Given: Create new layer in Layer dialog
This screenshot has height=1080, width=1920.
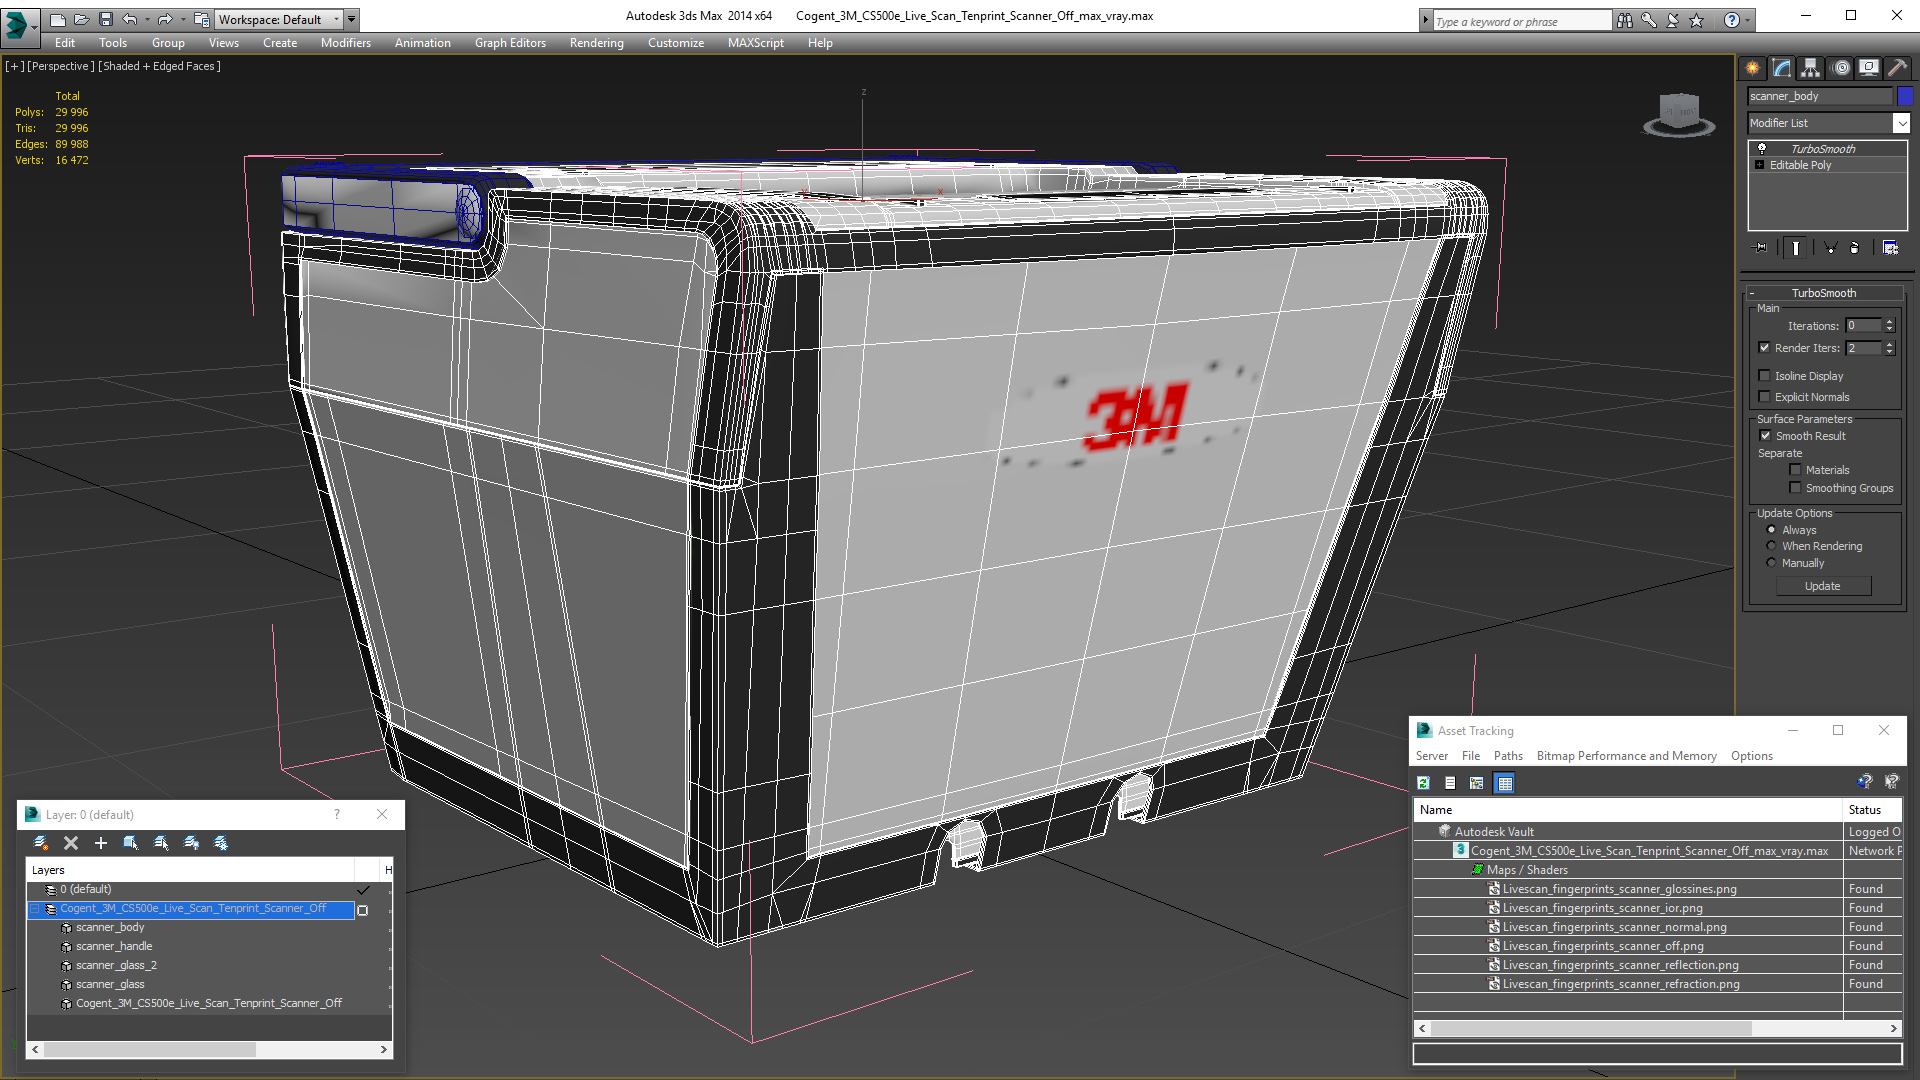Looking at the screenshot, I should 41,843.
